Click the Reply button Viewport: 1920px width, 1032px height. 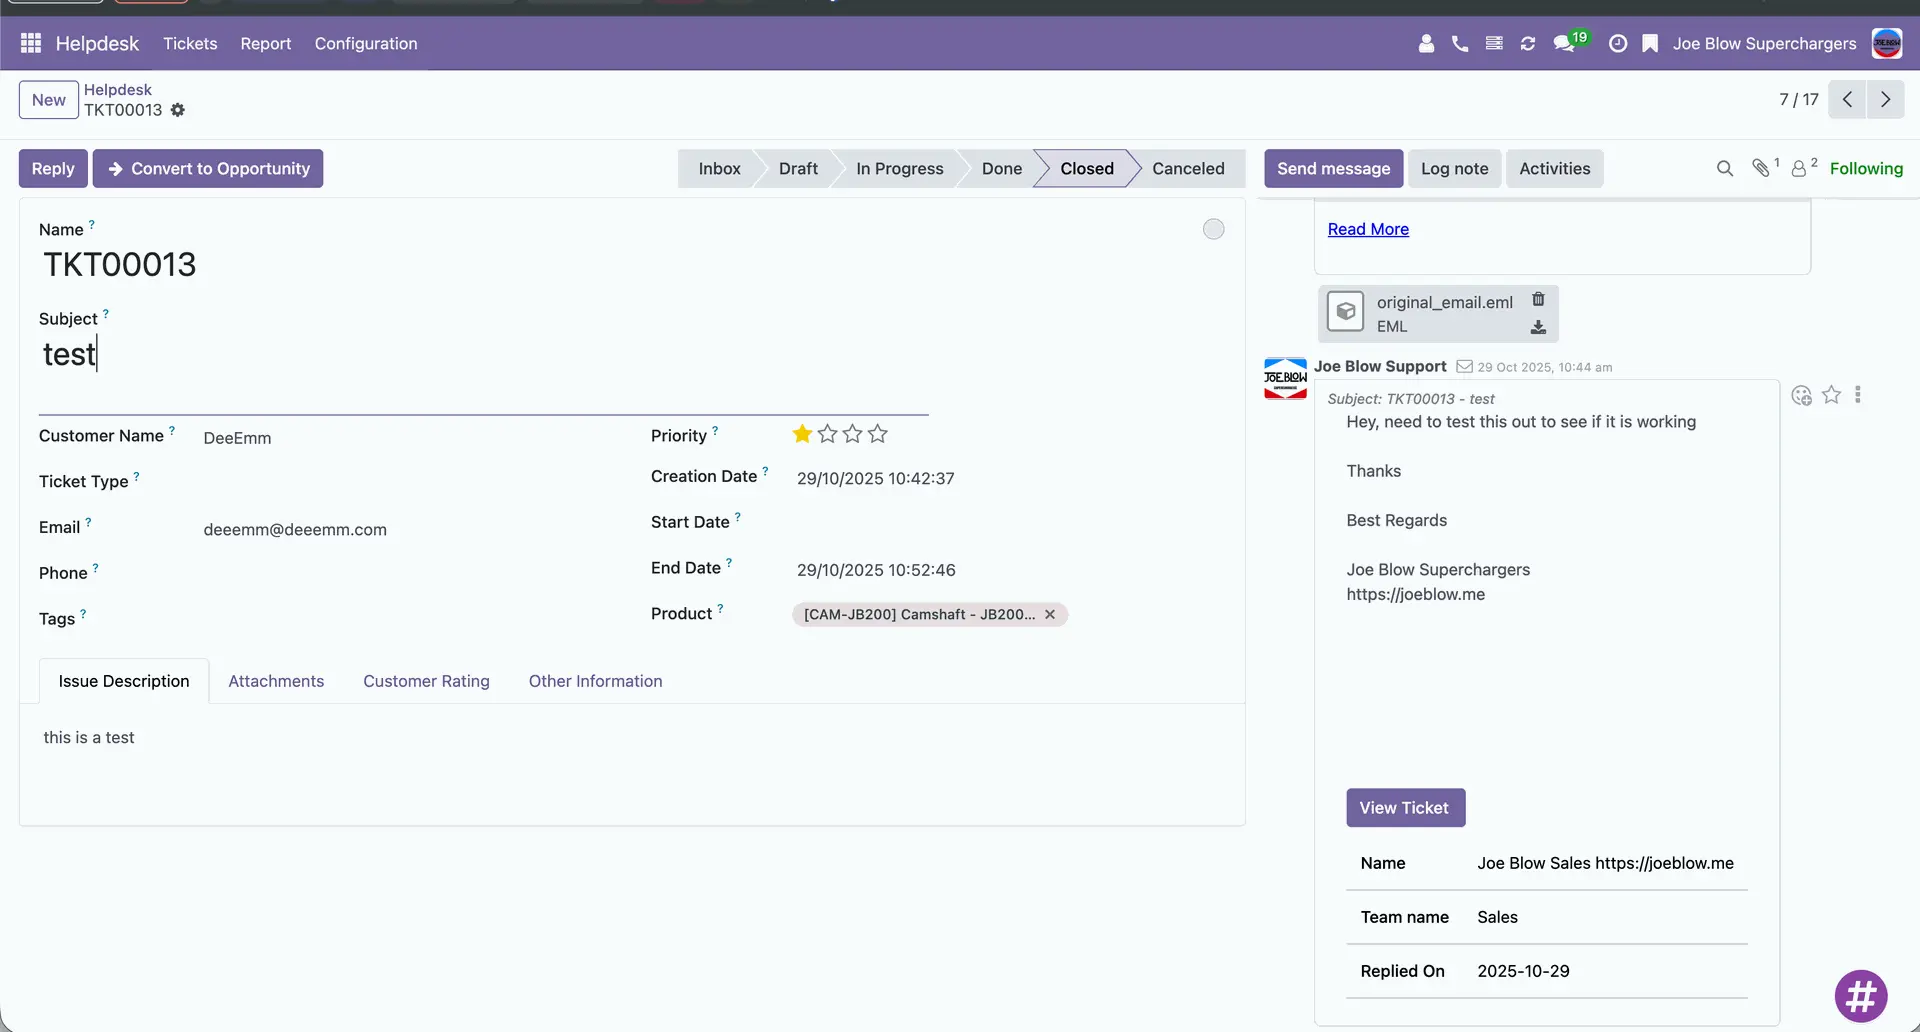tap(53, 168)
